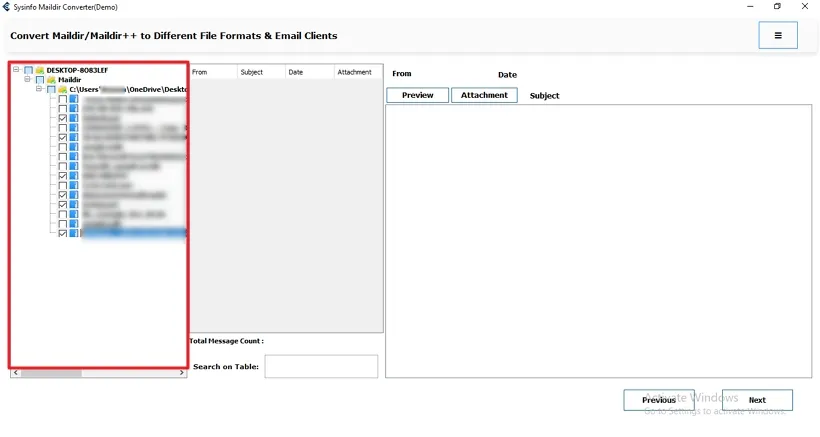Switch to the Preview tab

(x=417, y=95)
